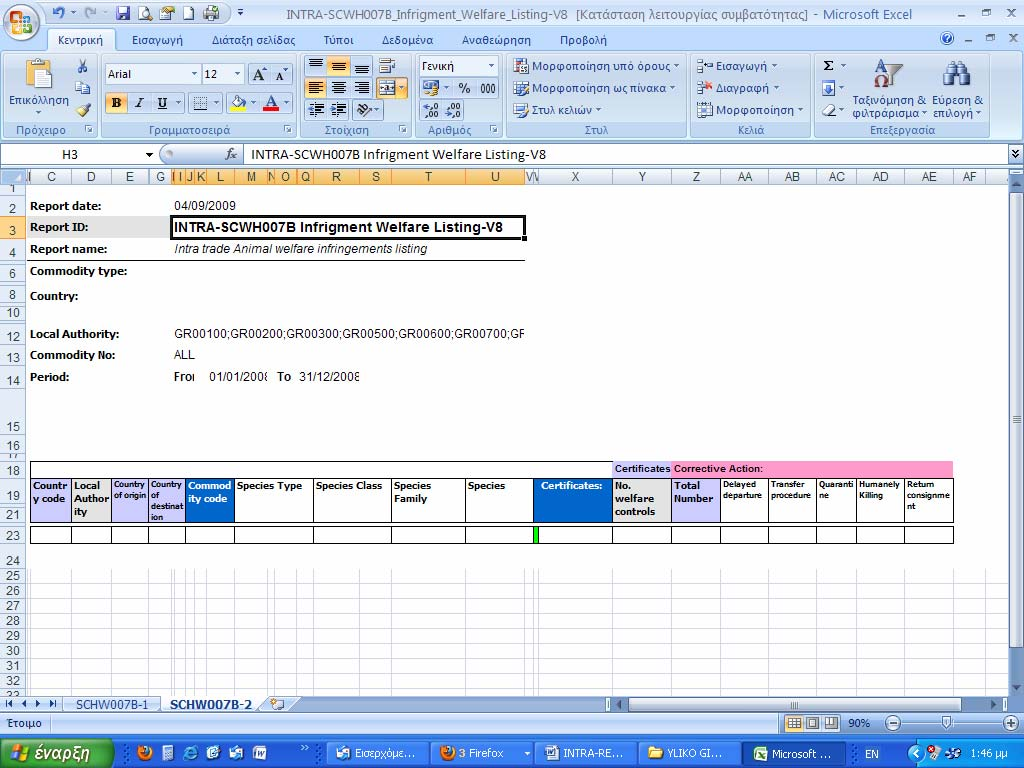Expand the formula bar chevron
1024x768 pixels.
(x=1015, y=154)
